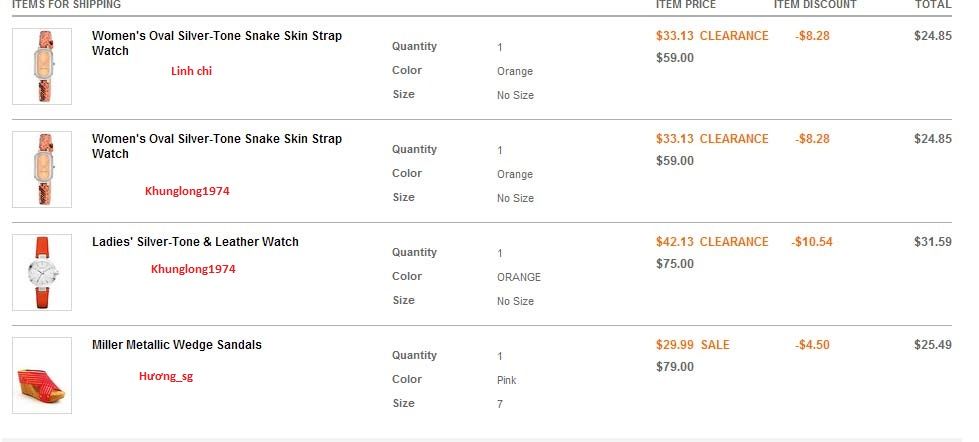Select the Linh chi red label
This screenshot has width=979, height=442.
tap(191, 71)
